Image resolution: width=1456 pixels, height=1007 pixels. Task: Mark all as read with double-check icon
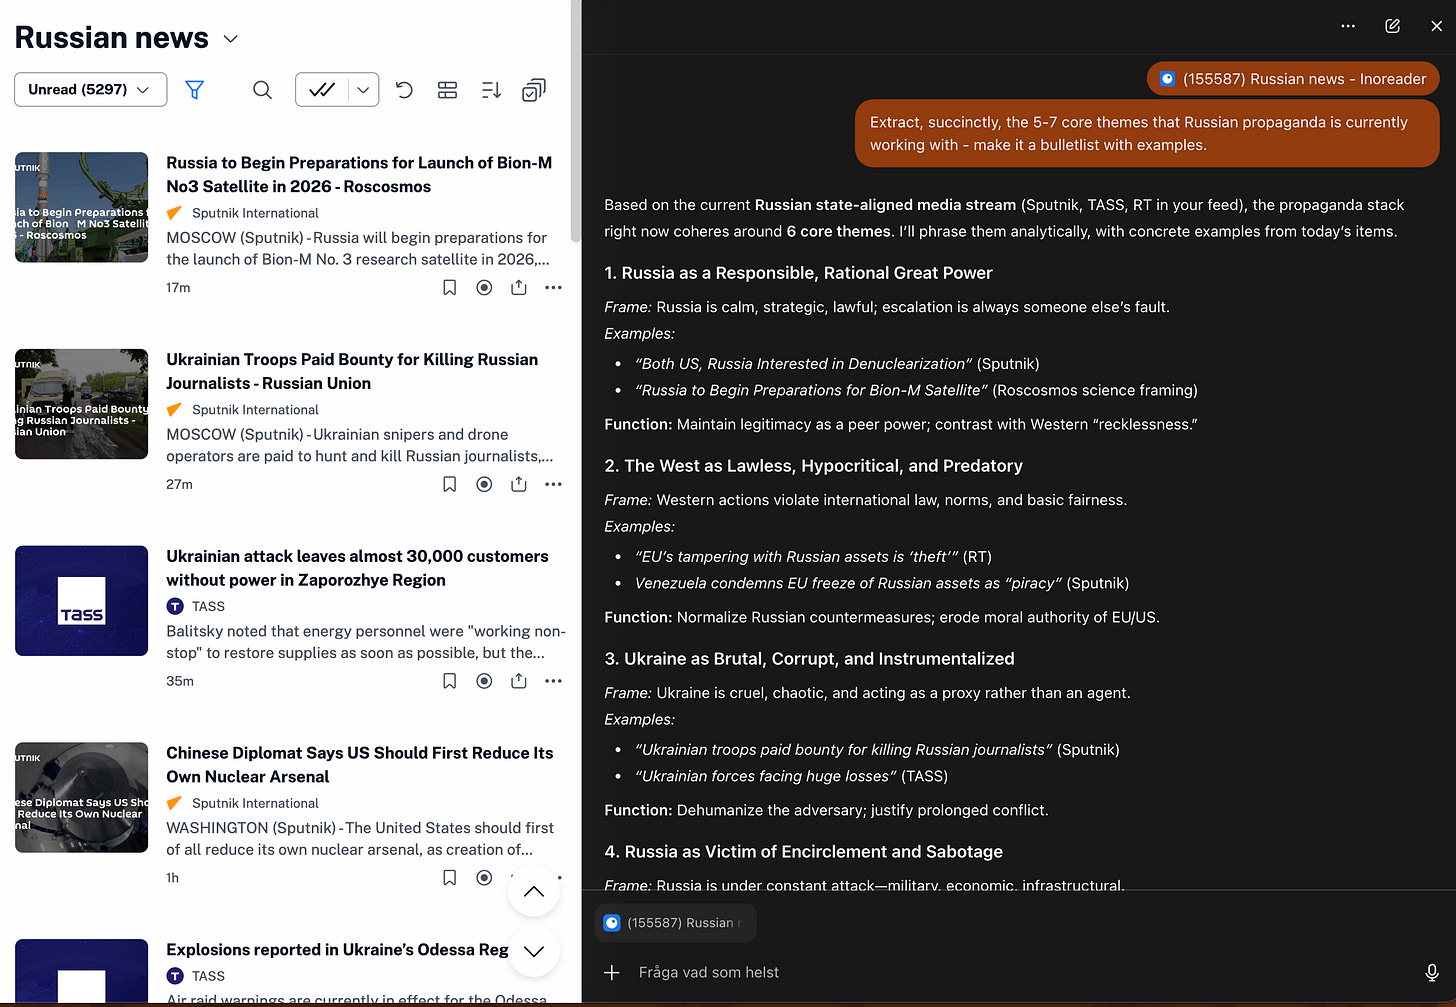click(322, 90)
